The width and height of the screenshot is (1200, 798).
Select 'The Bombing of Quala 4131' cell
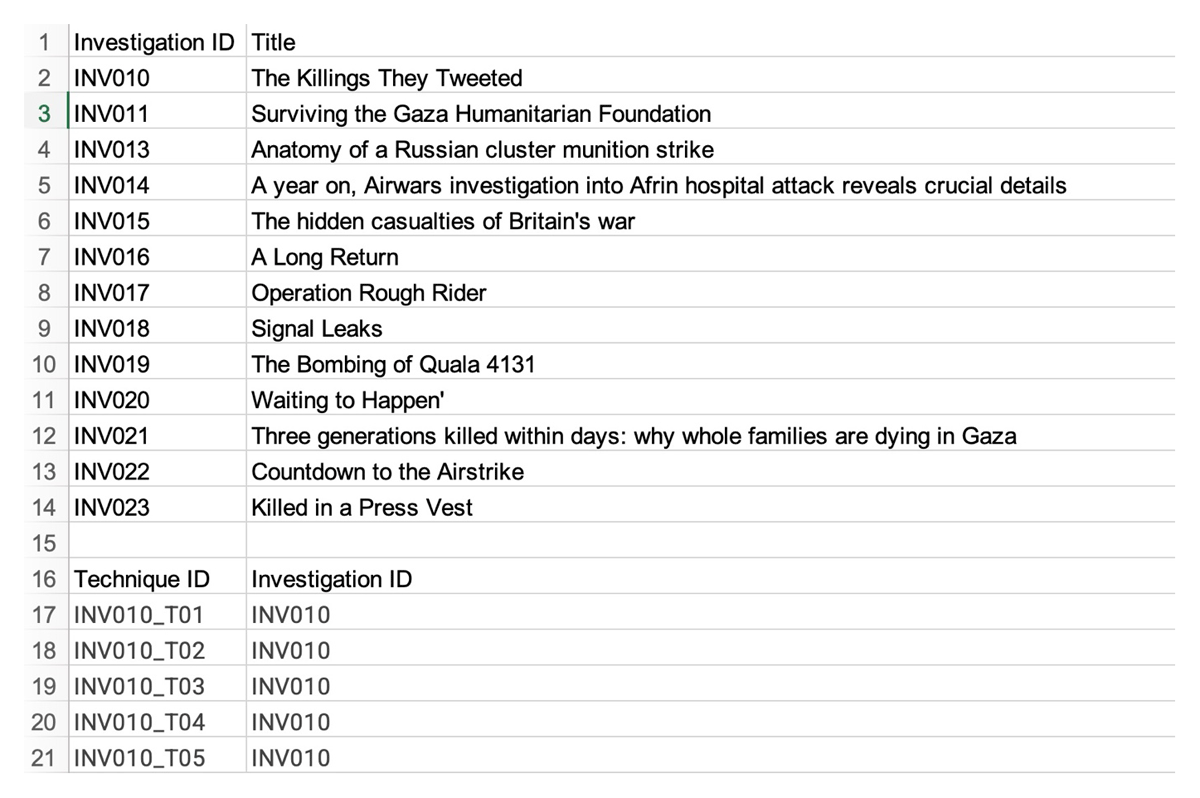click(711, 364)
